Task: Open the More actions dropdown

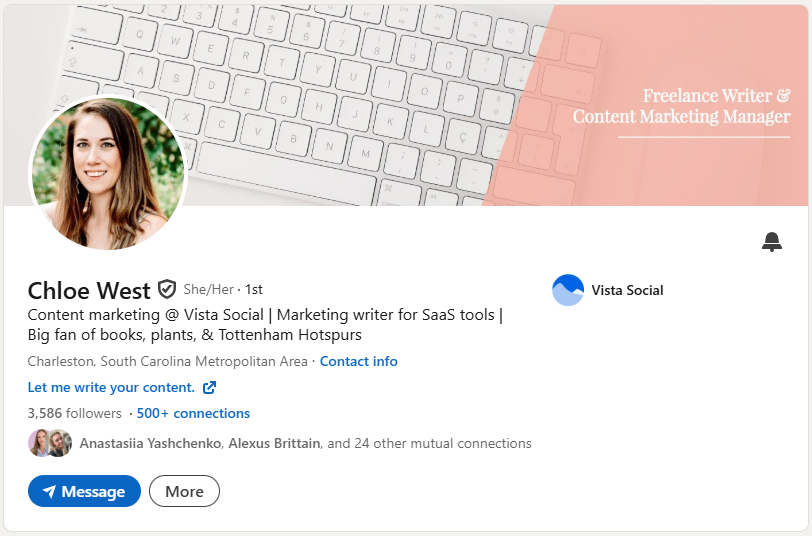Action: 184,491
